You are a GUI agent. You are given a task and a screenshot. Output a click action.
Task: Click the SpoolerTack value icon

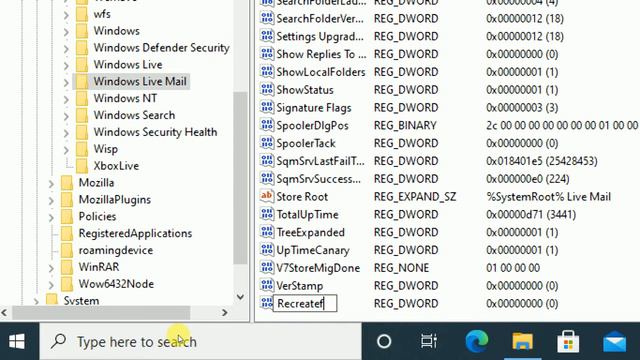(x=267, y=143)
